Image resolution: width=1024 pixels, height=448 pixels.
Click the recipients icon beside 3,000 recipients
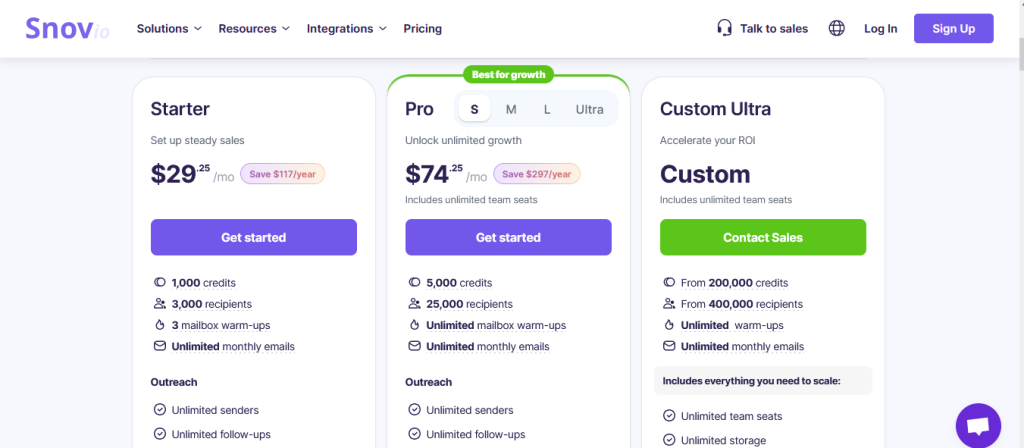pyautogui.click(x=159, y=304)
